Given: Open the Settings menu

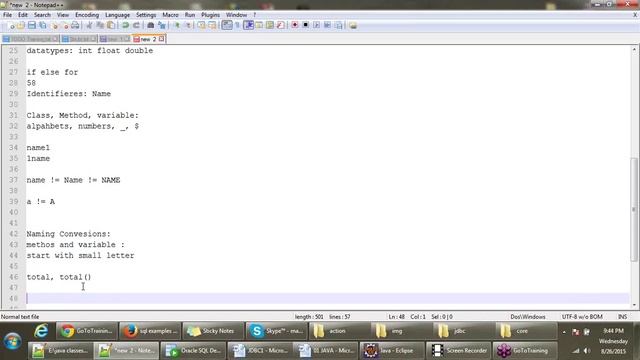Looking at the screenshot, I should [146, 15].
